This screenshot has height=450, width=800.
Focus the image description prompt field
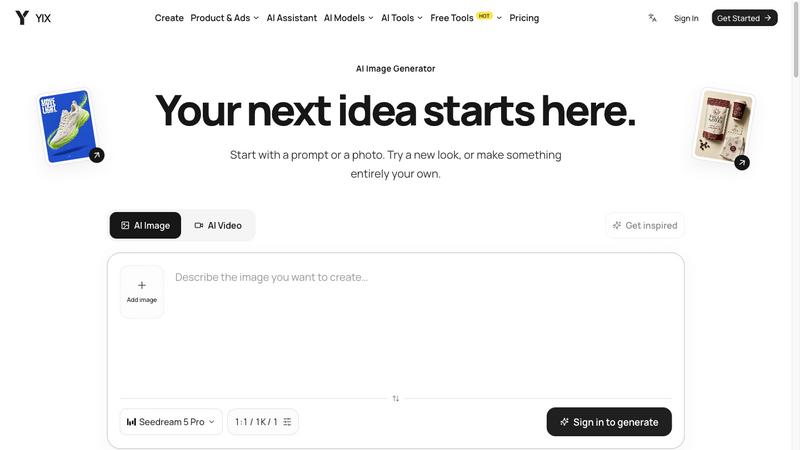point(421,327)
